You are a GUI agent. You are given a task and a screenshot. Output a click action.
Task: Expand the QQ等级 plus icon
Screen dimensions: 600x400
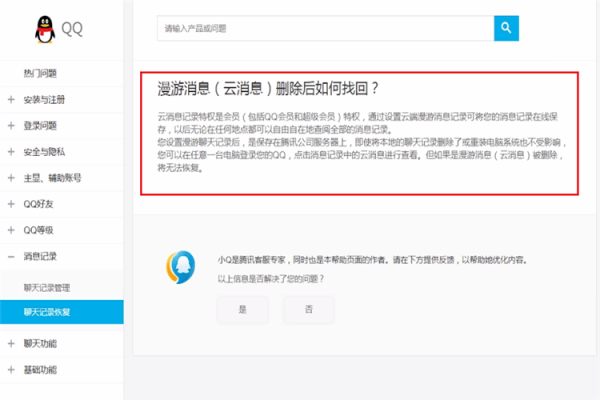pyautogui.click(x=11, y=230)
